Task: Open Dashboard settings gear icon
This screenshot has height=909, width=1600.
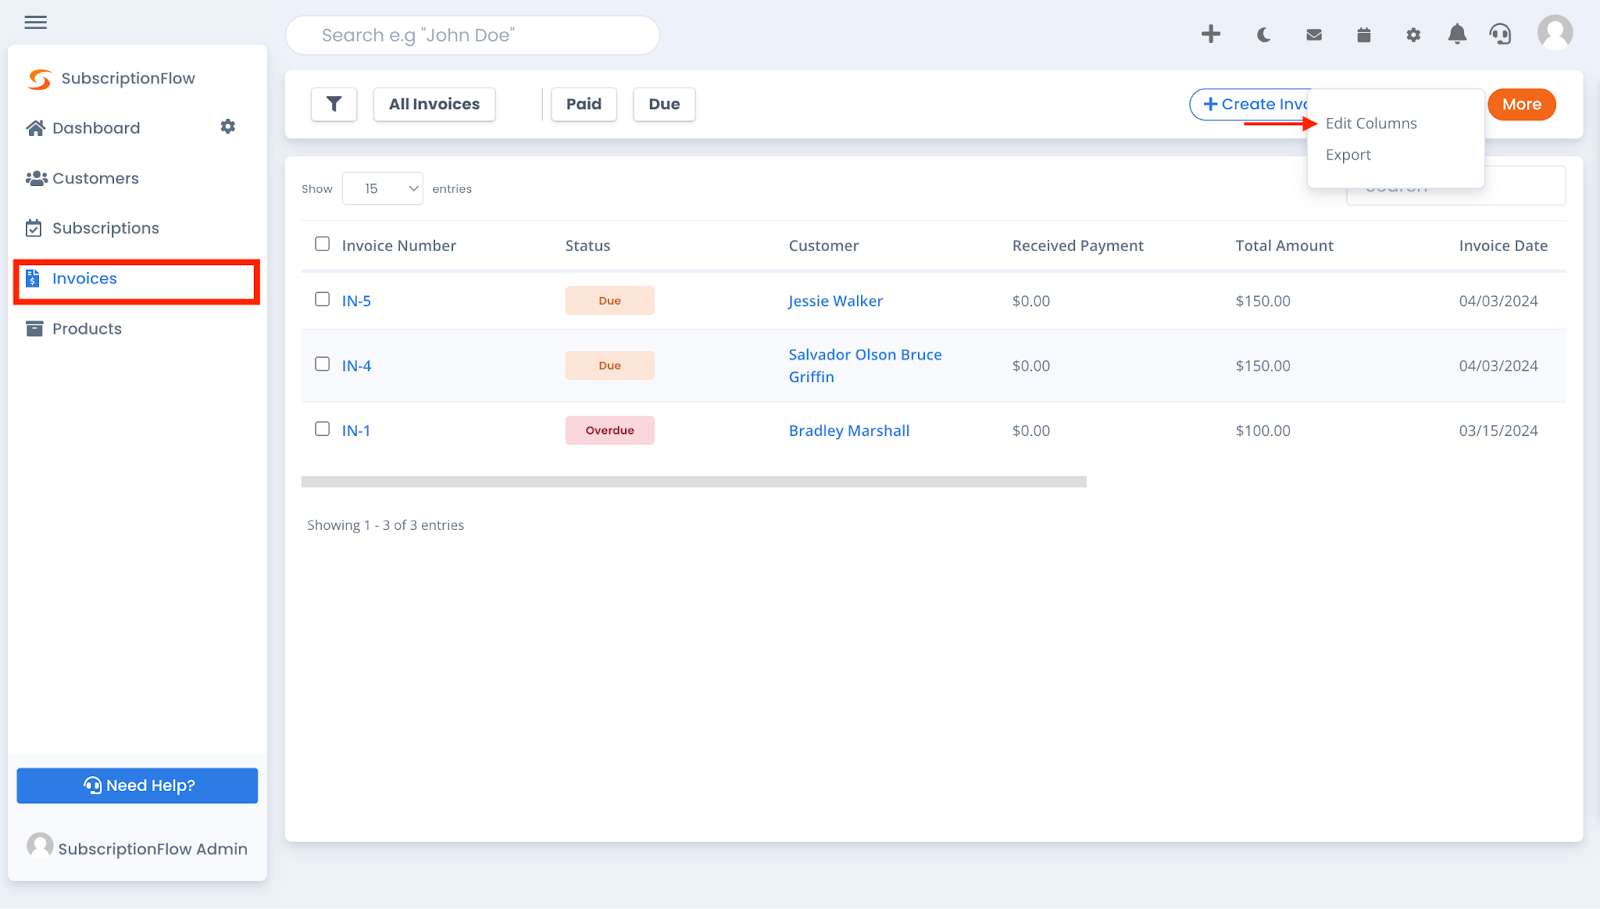Action: point(228,127)
